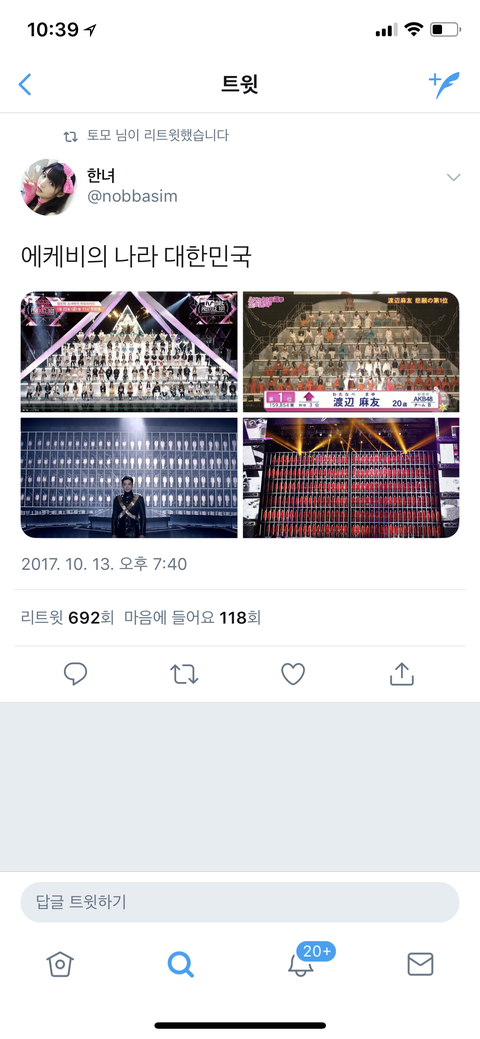
Task: Tap the 답글 트윗하기 reply field
Action: pos(240,902)
